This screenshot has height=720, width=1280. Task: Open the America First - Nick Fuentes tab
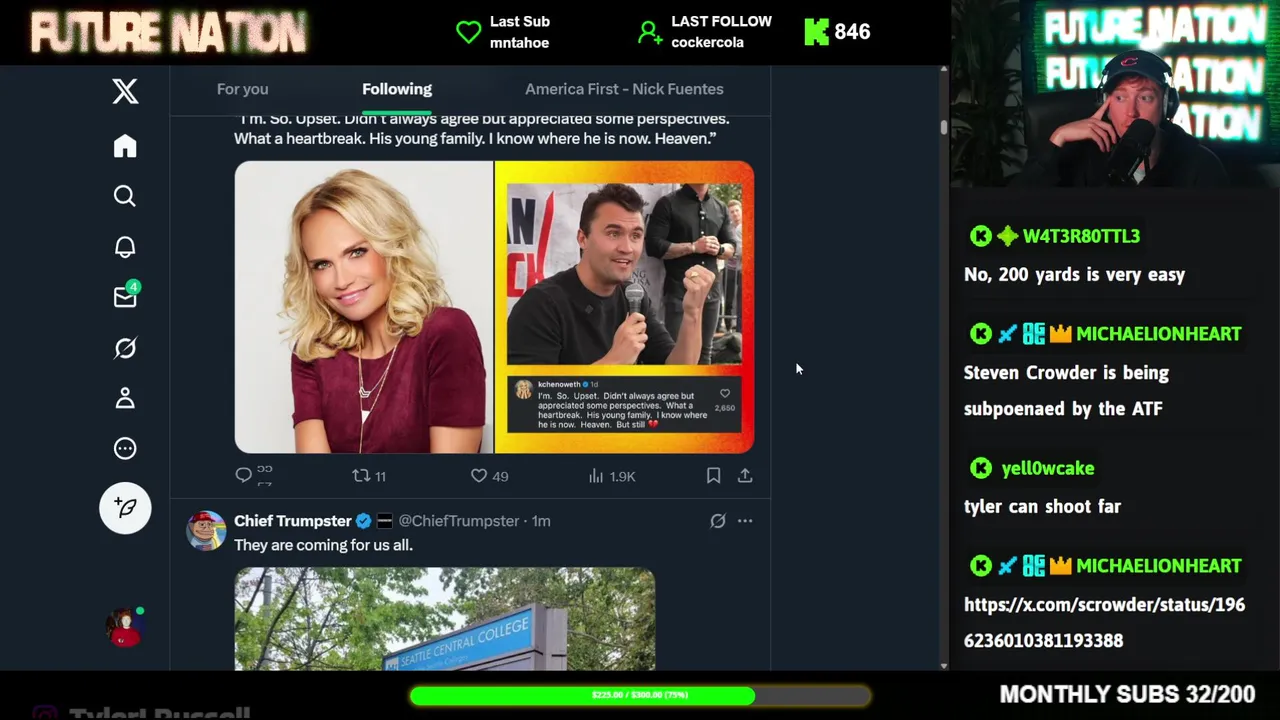coord(624,89)
